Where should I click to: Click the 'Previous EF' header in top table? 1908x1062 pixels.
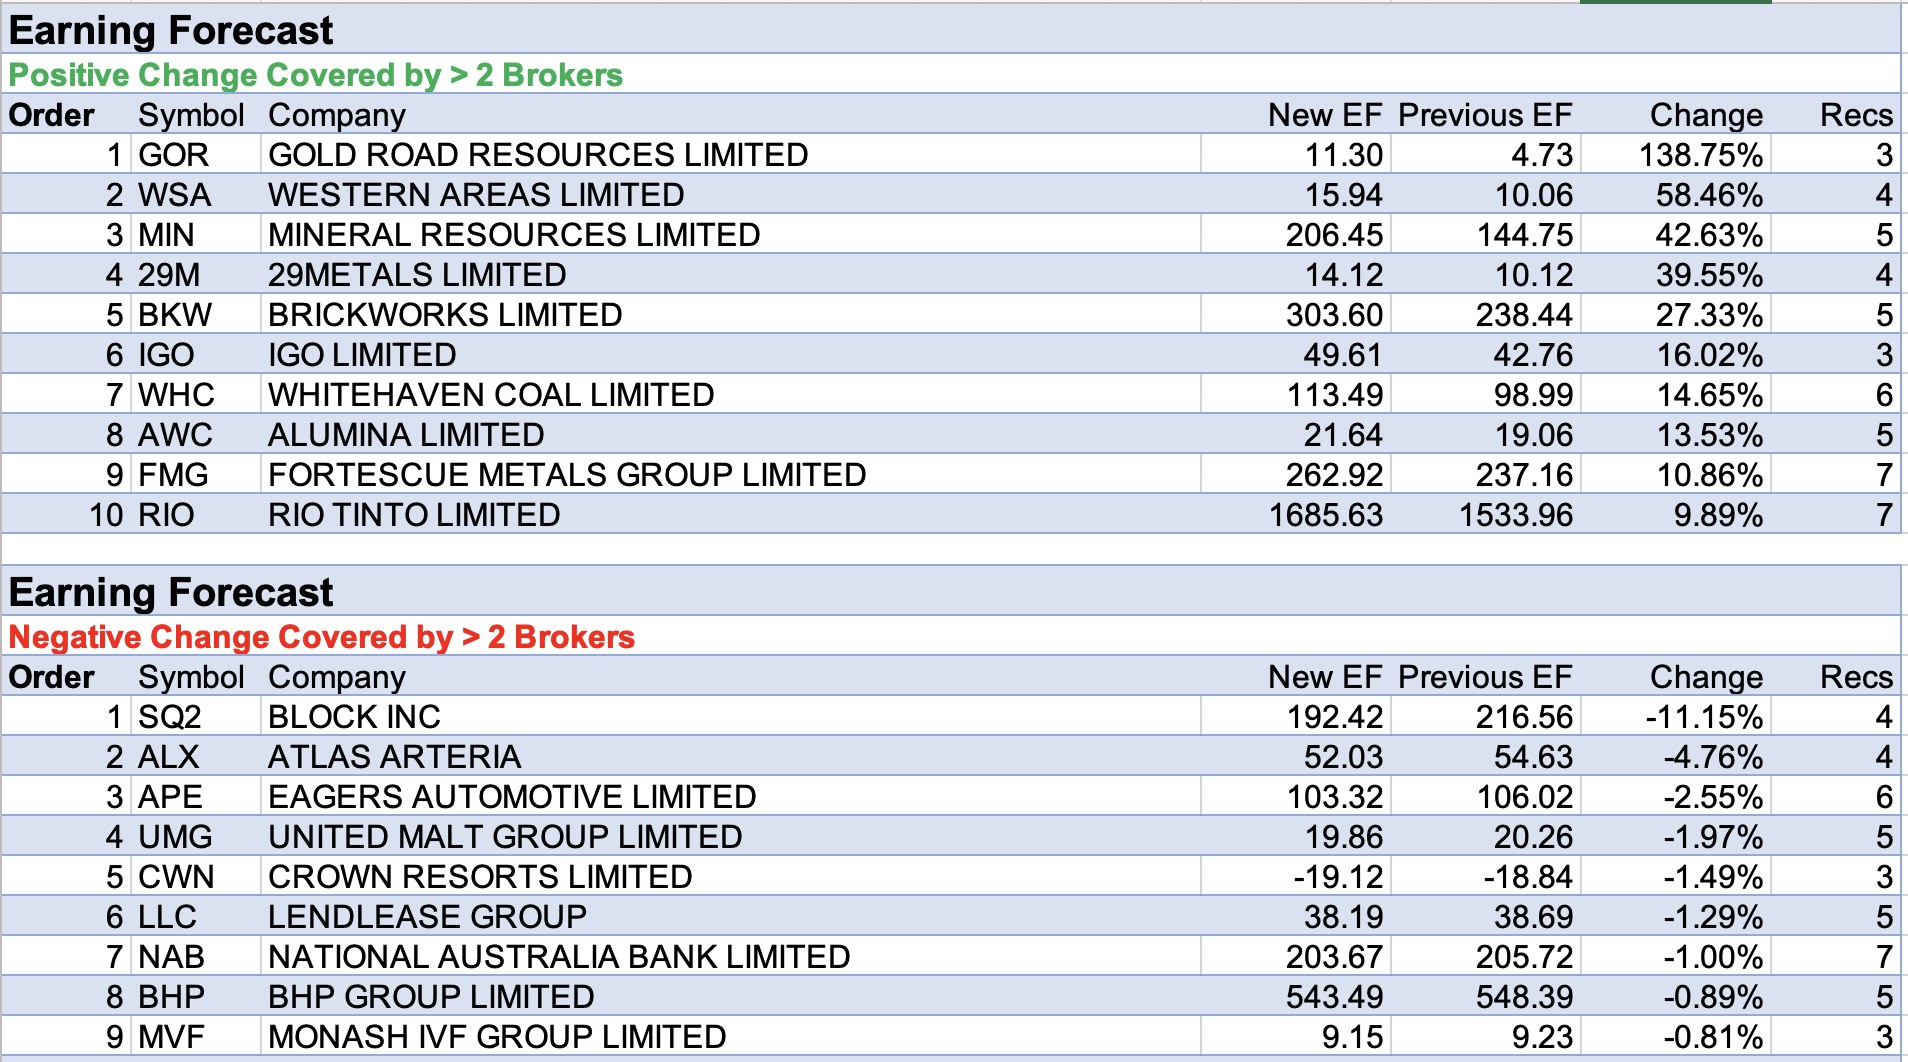click(1484, 115)
